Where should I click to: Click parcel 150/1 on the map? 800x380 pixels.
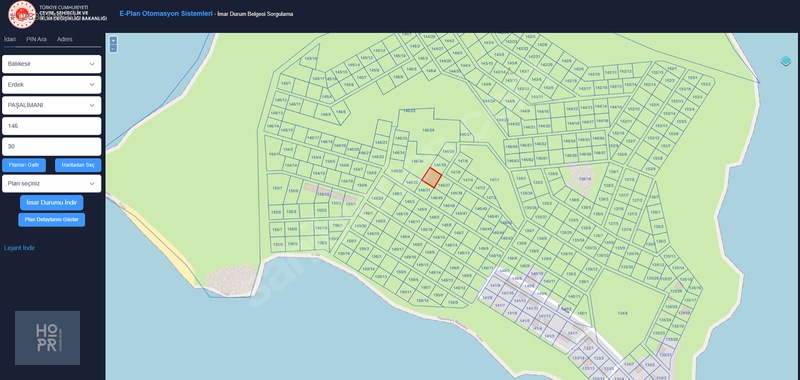point(351,241)
